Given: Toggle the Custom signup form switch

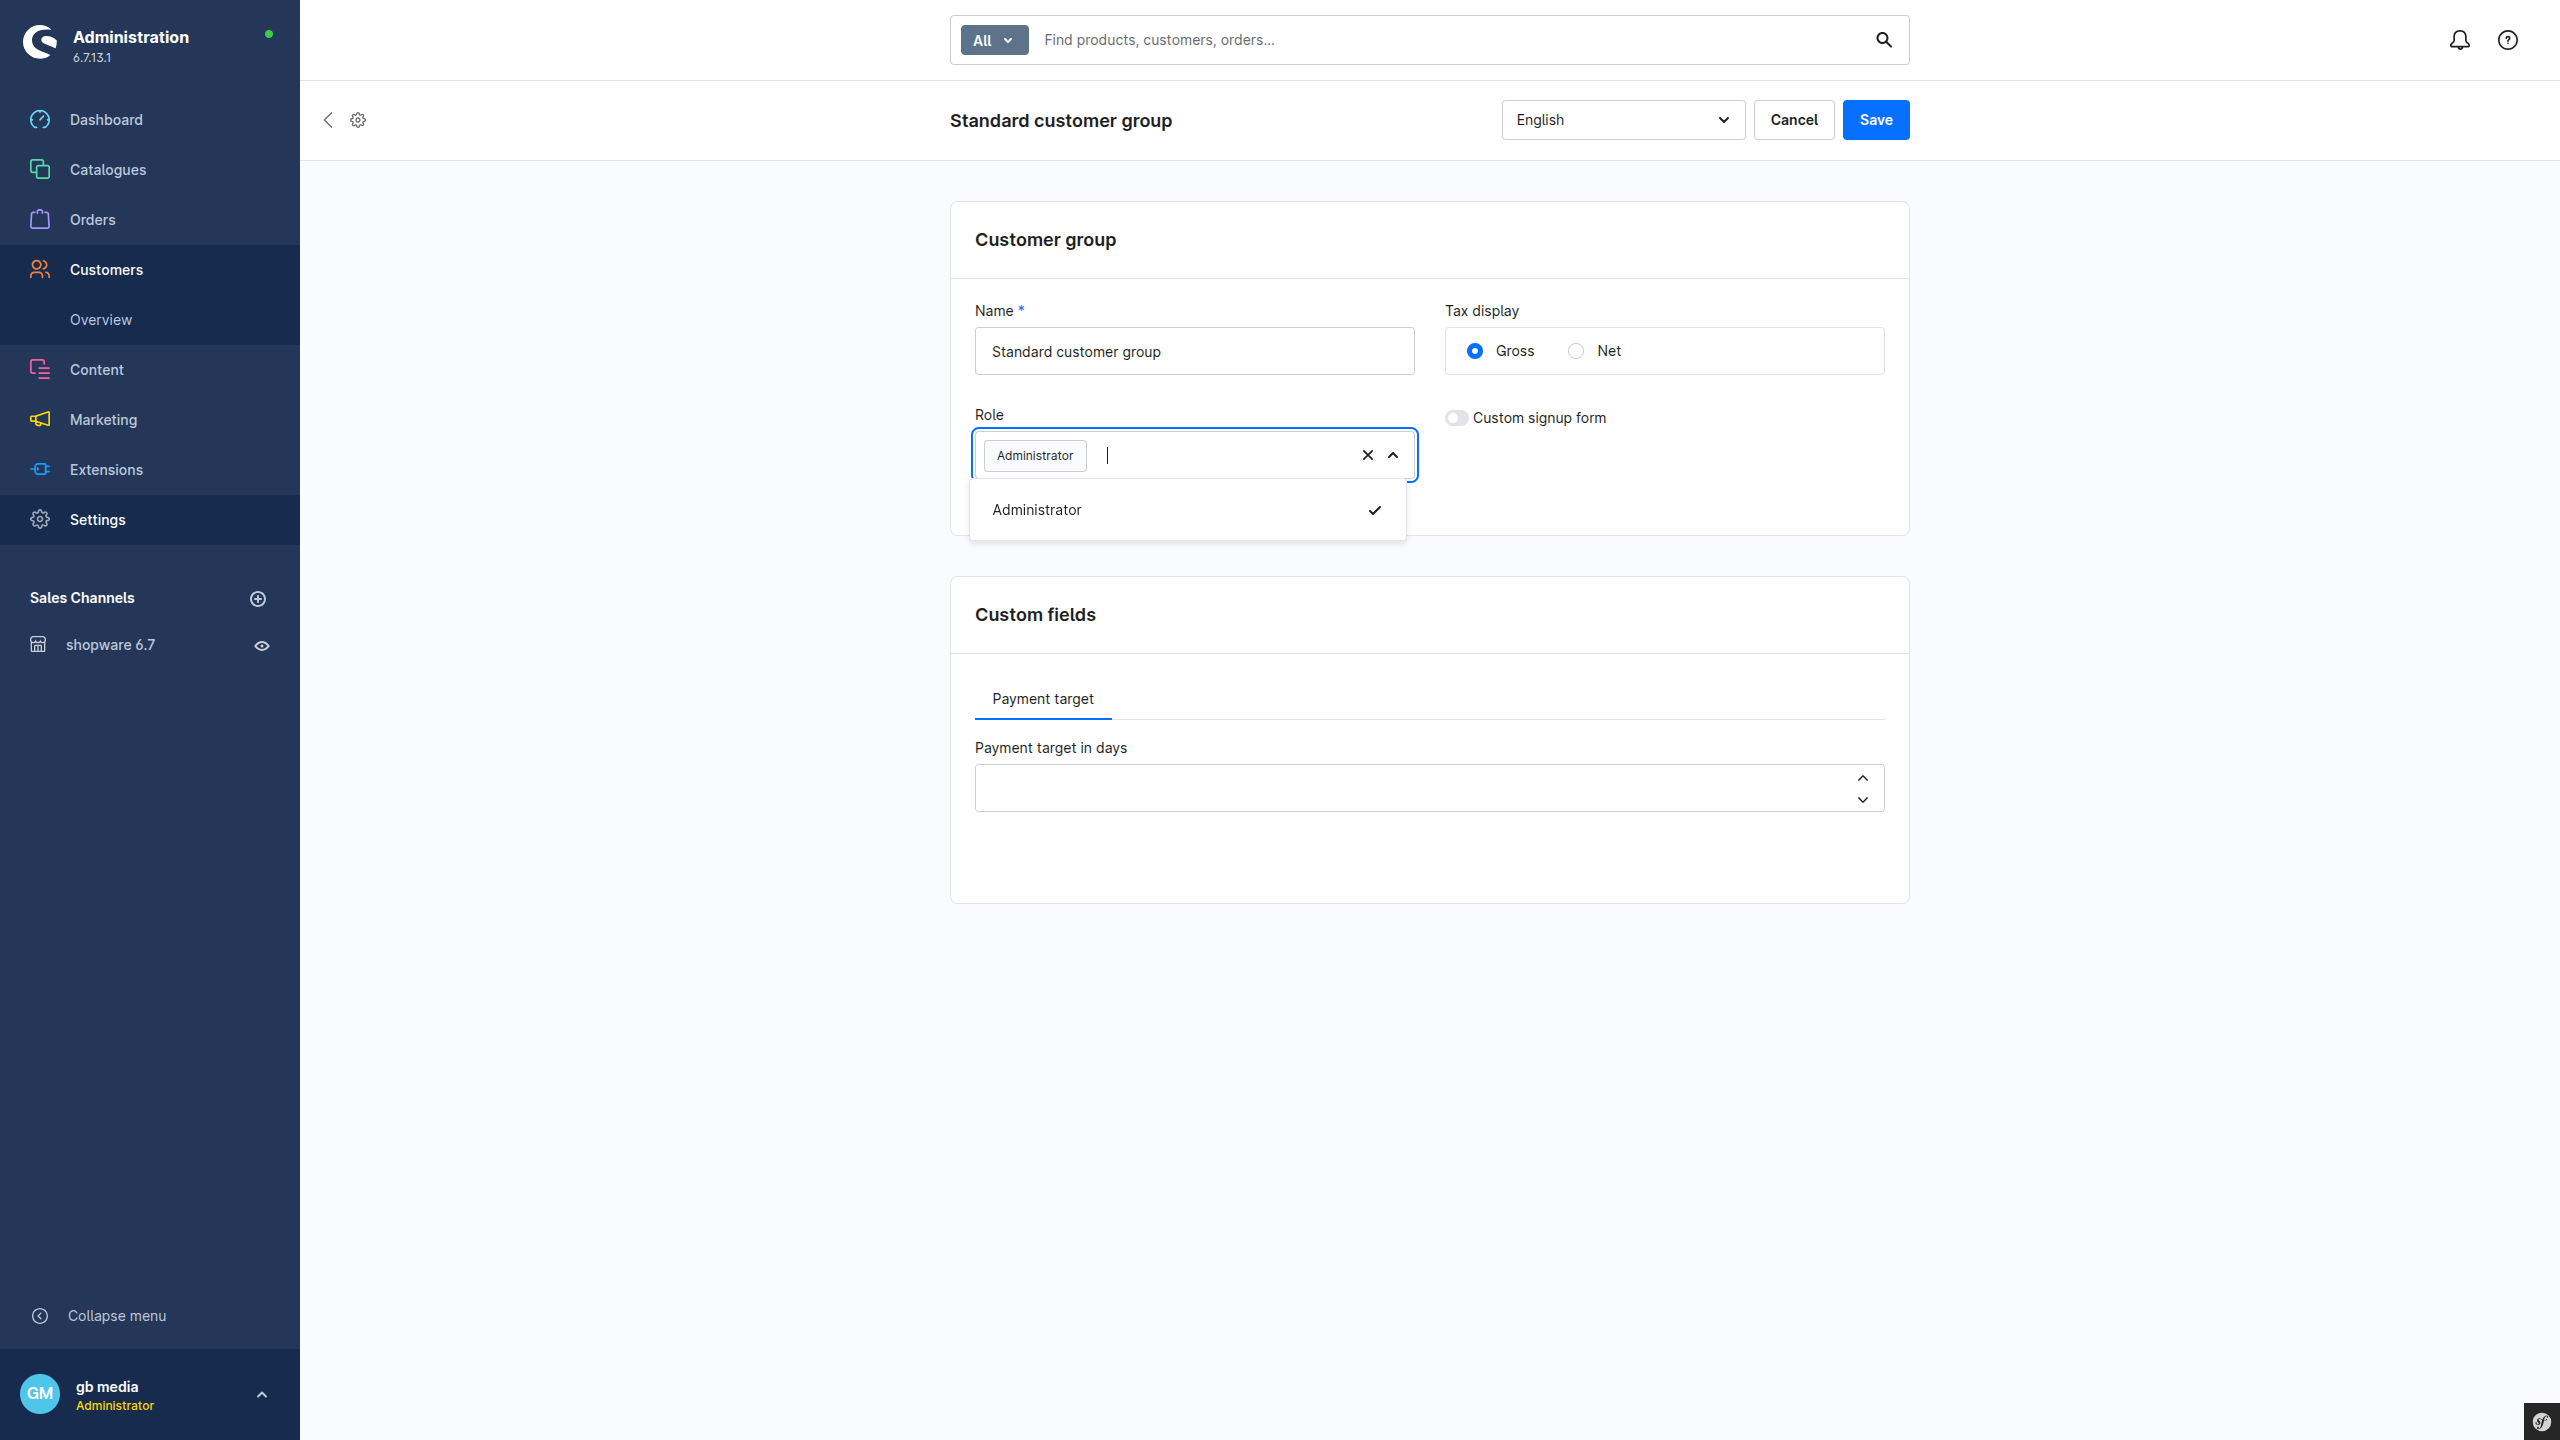Looking at the screenshot, I should click(1456, 418).
